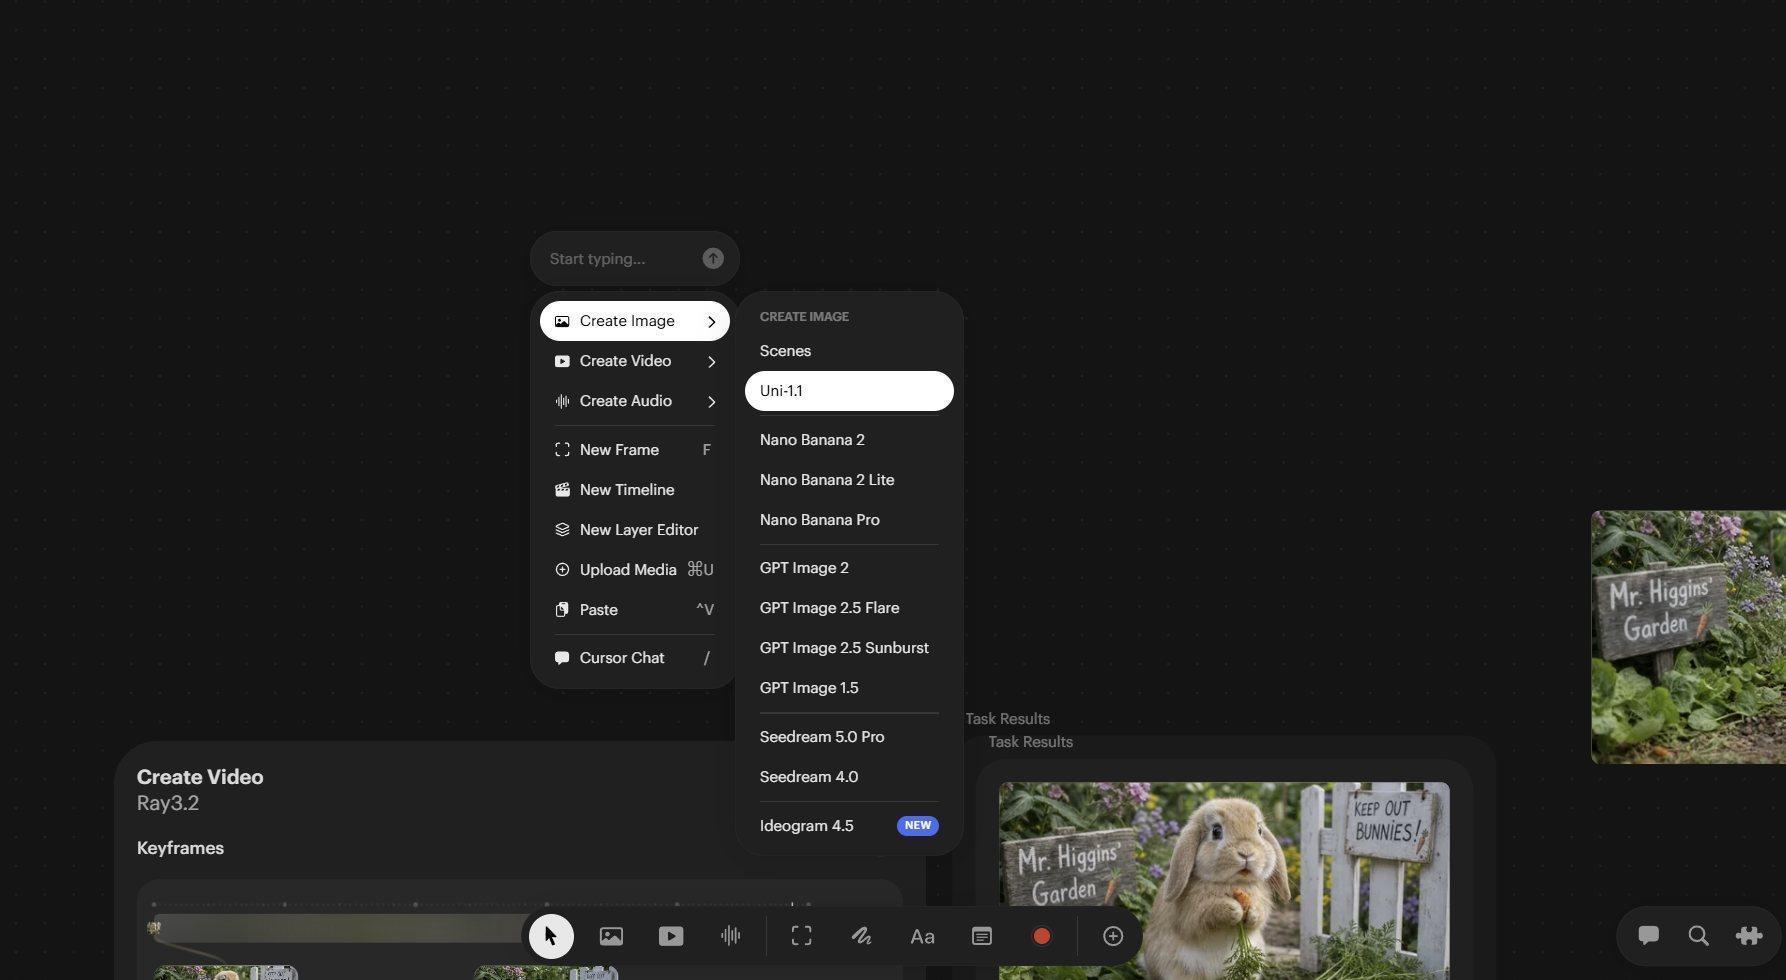Click the red record button
The width and height of the screenshot is (1786, 980).
point(1042,936)
